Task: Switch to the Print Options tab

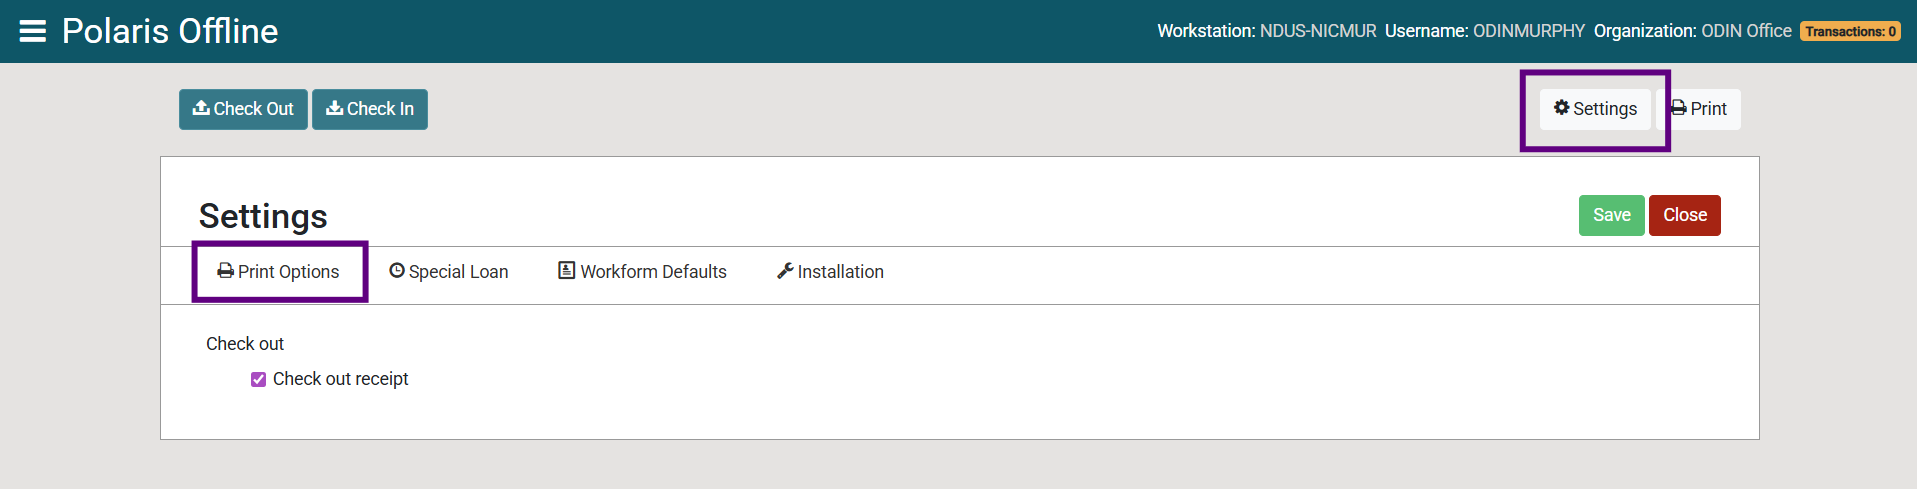Action: (x=279, y=272)
